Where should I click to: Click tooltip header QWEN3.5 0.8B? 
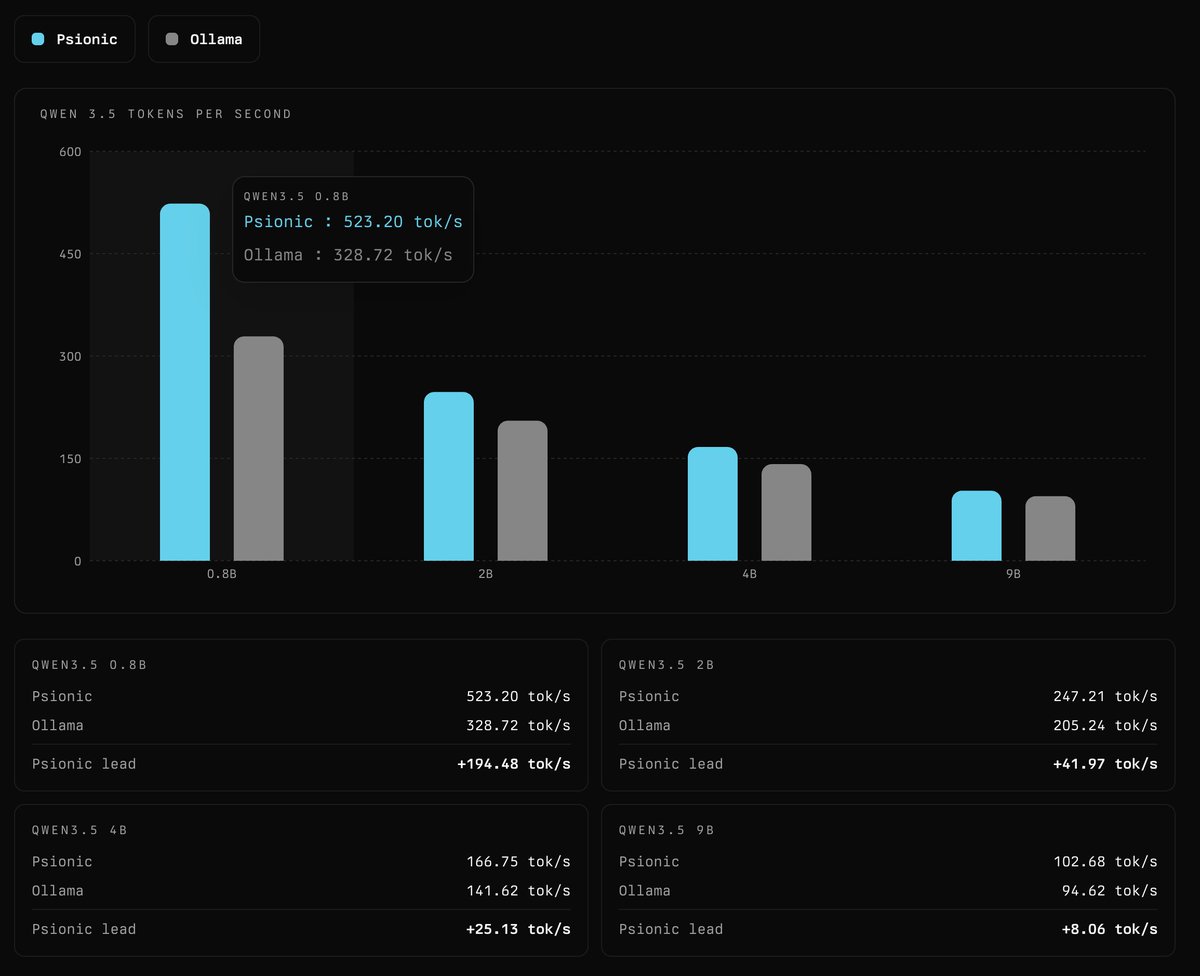pyautogui.click(x=297, y=197)
